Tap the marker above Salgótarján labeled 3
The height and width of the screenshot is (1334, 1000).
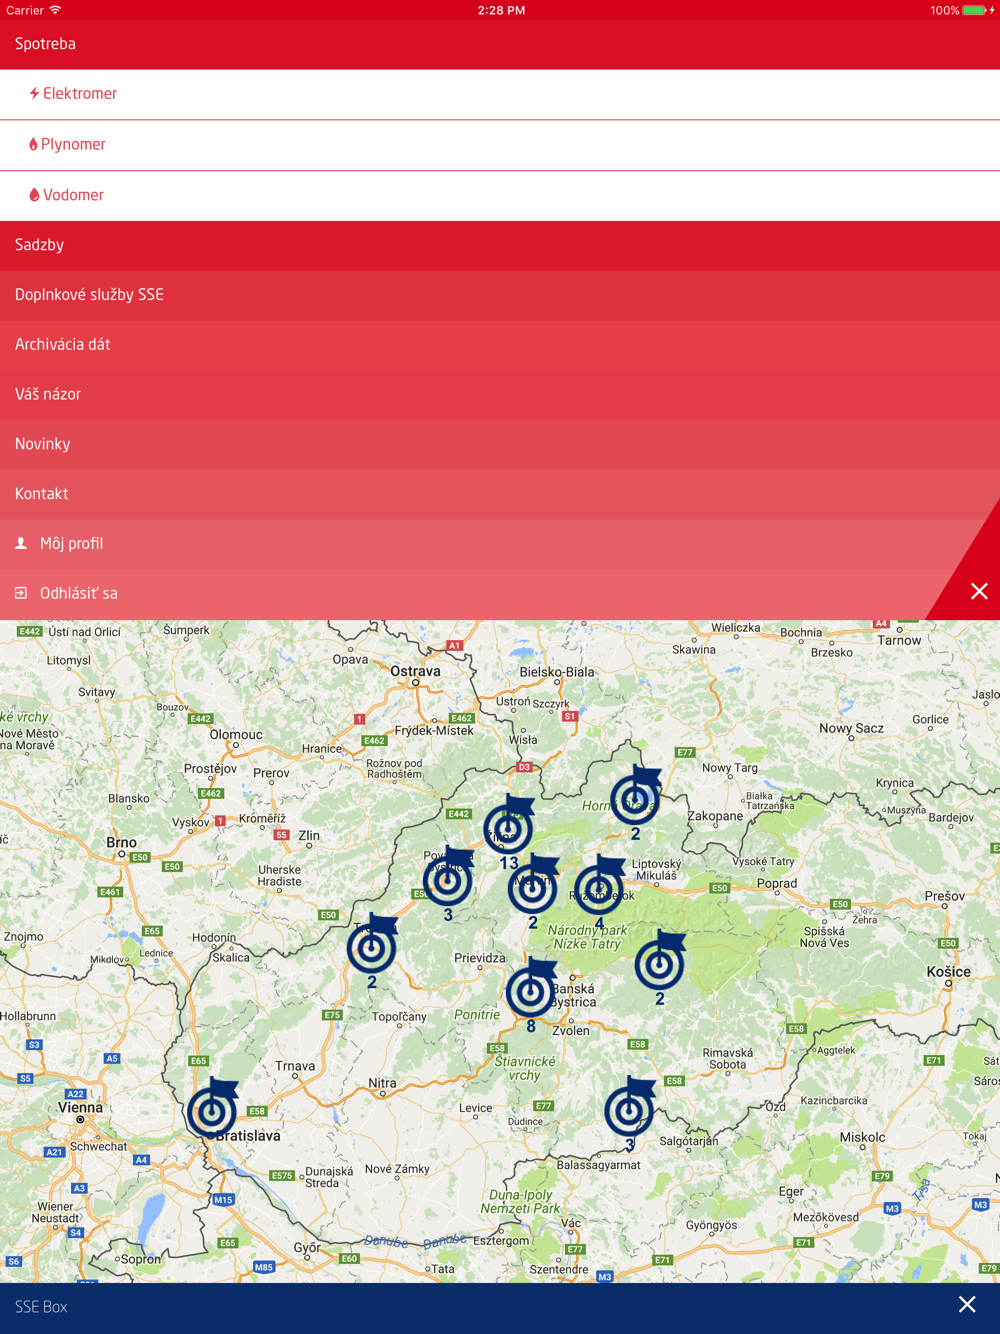[629, 1110]
